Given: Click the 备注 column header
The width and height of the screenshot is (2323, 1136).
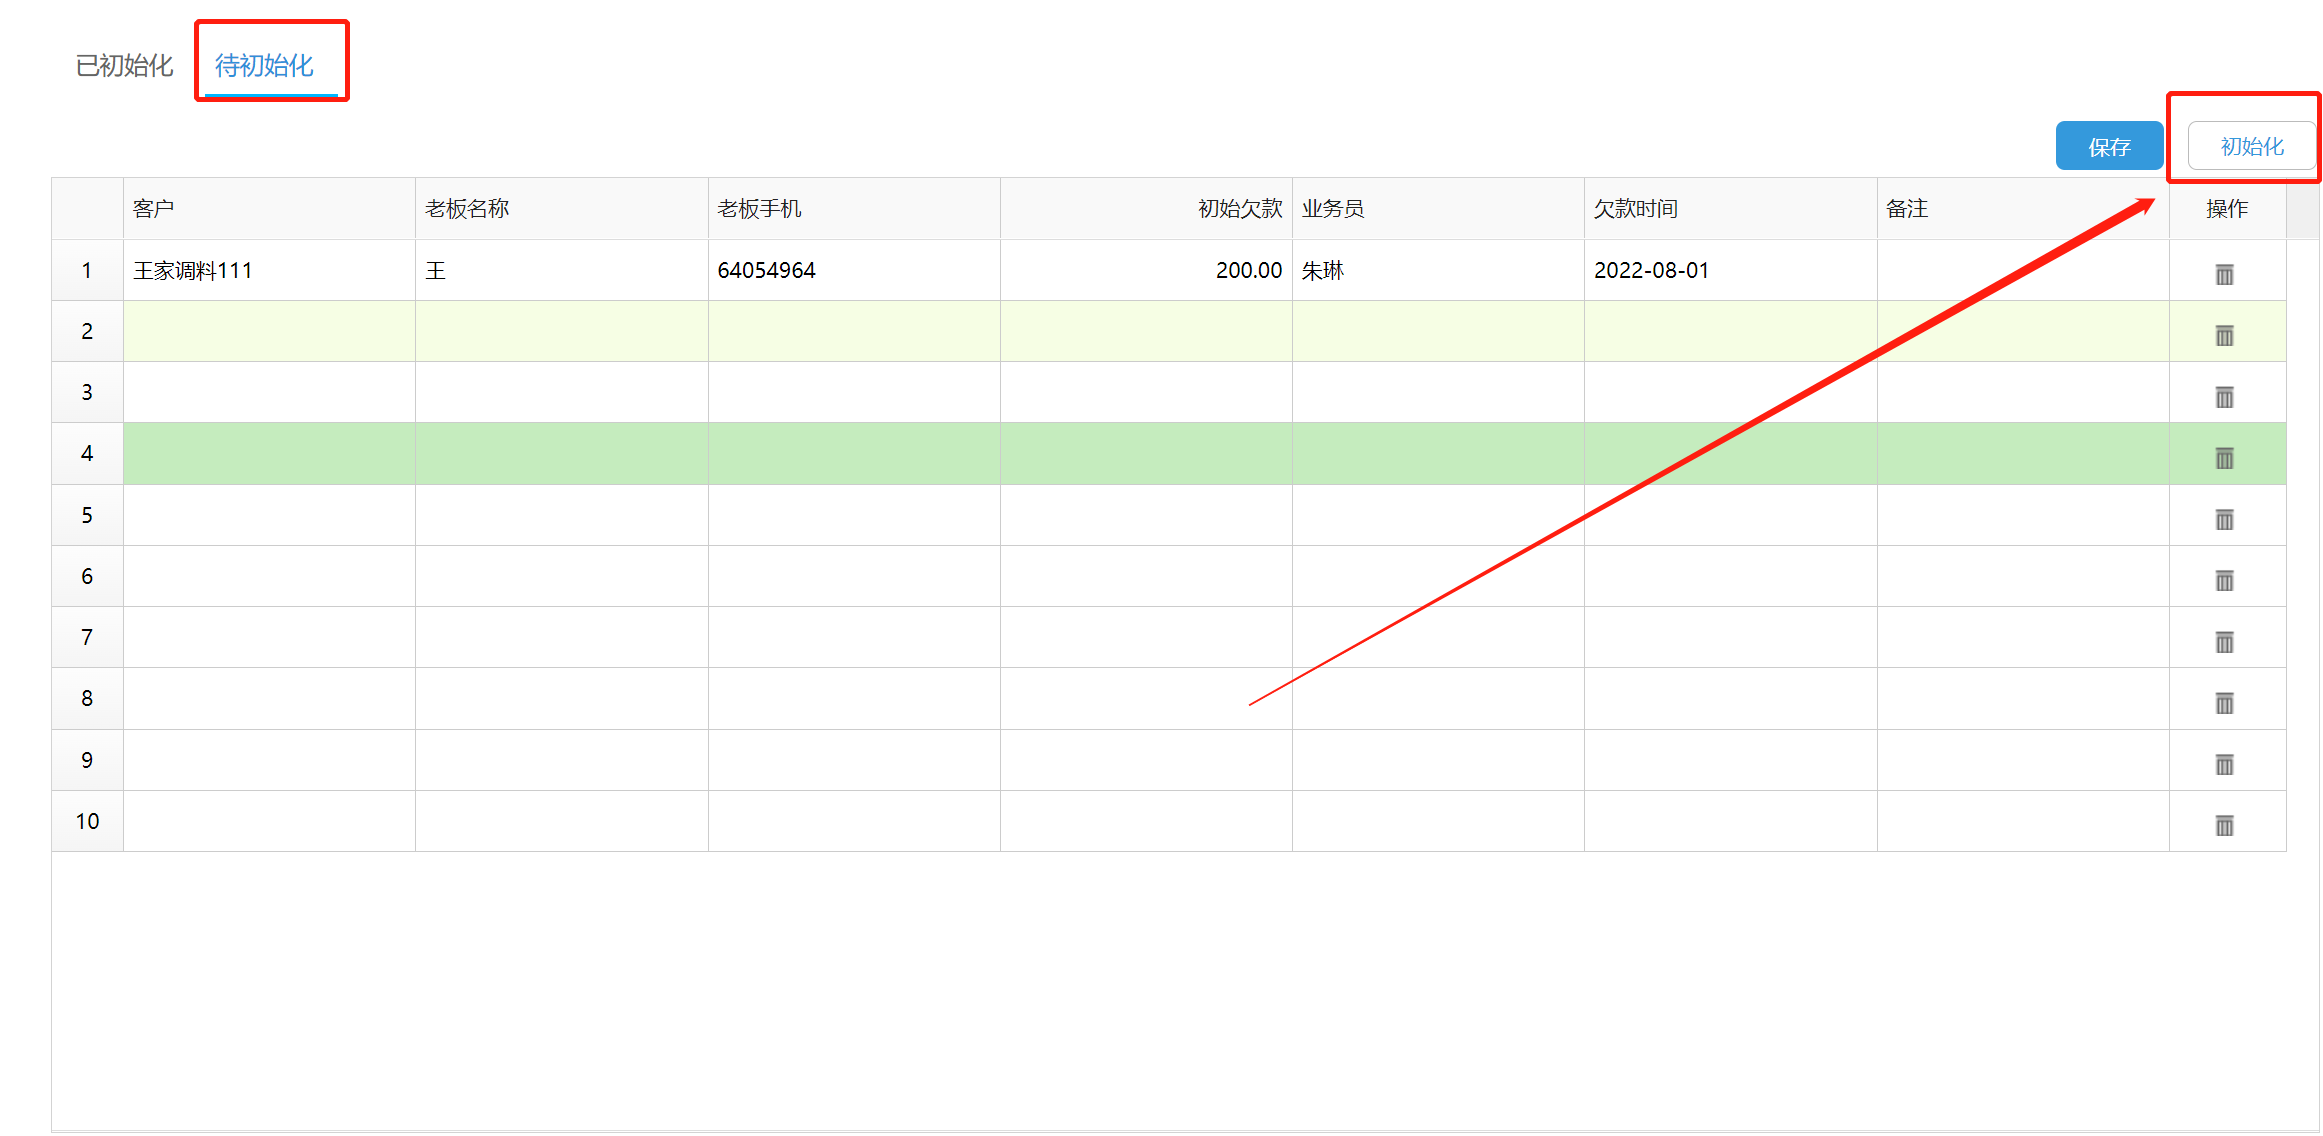Looking at the screenshot, I should 2023,208.
